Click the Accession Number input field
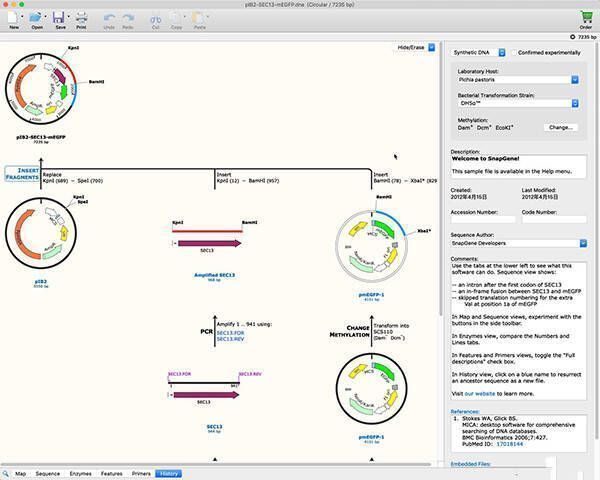Image resolution: width=600 pixels, height=480 pixels. click(483, 218)
